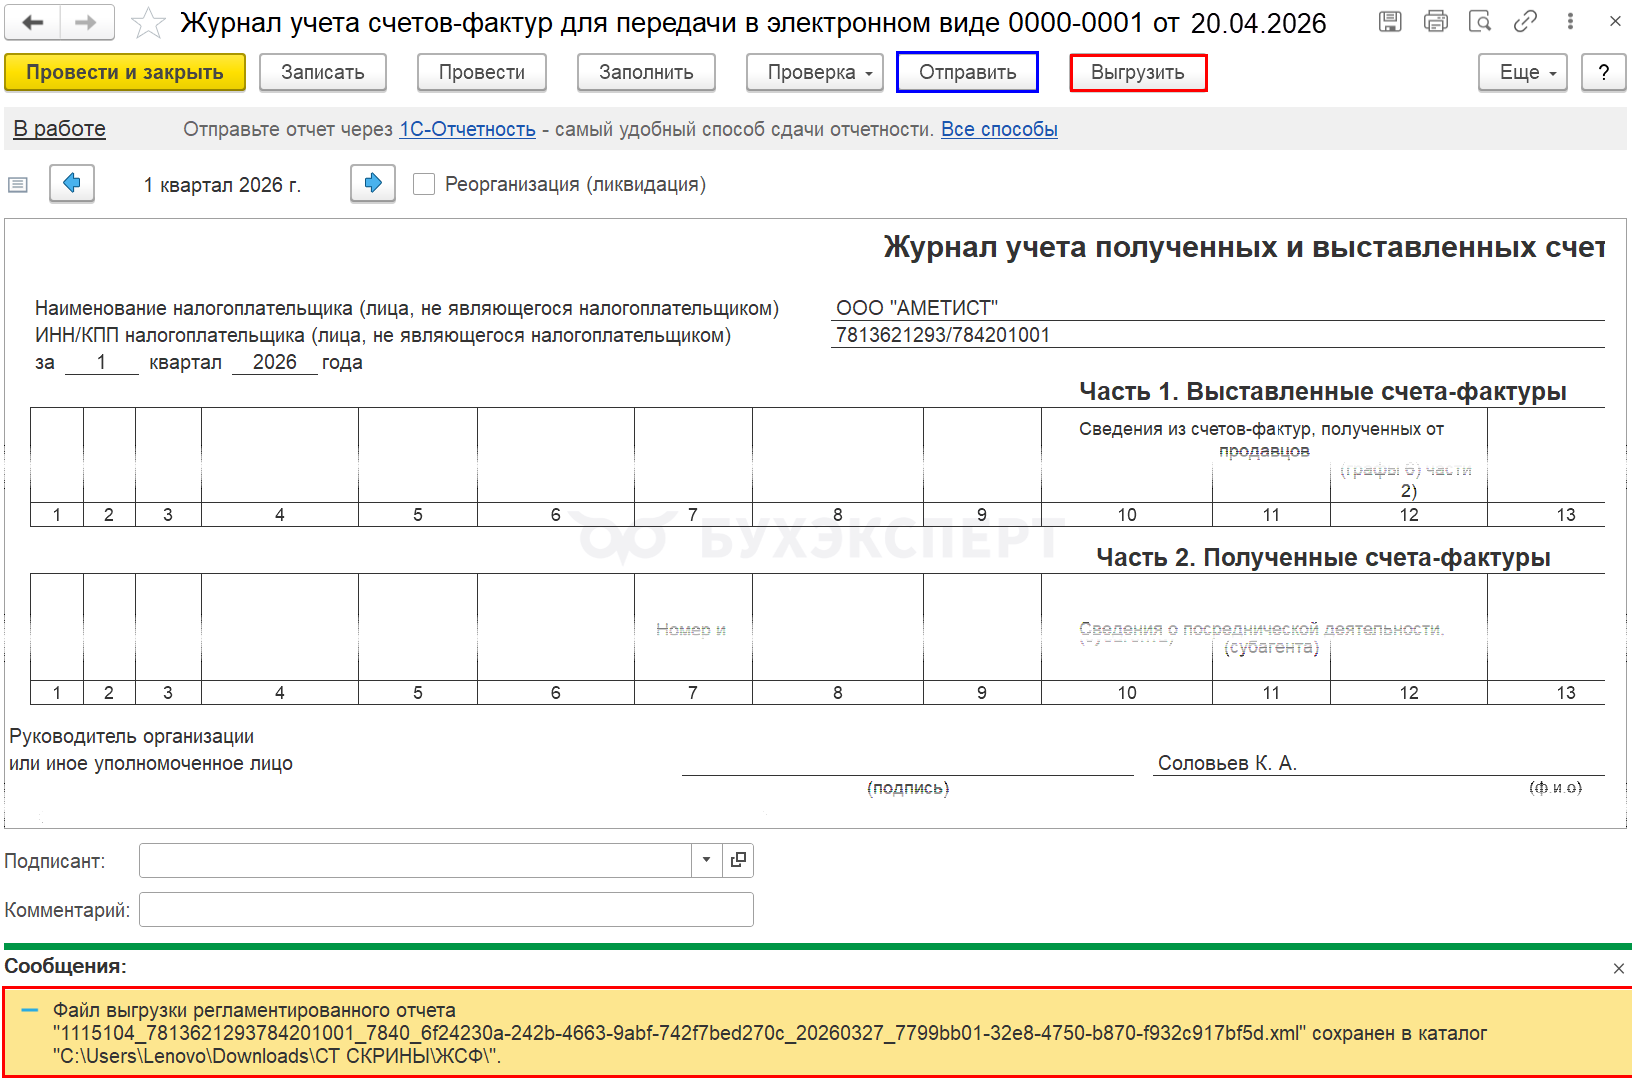Switch to the previous quarter arrow
The height and width of the screenshot is (1078, 1632).
(72, 183)
